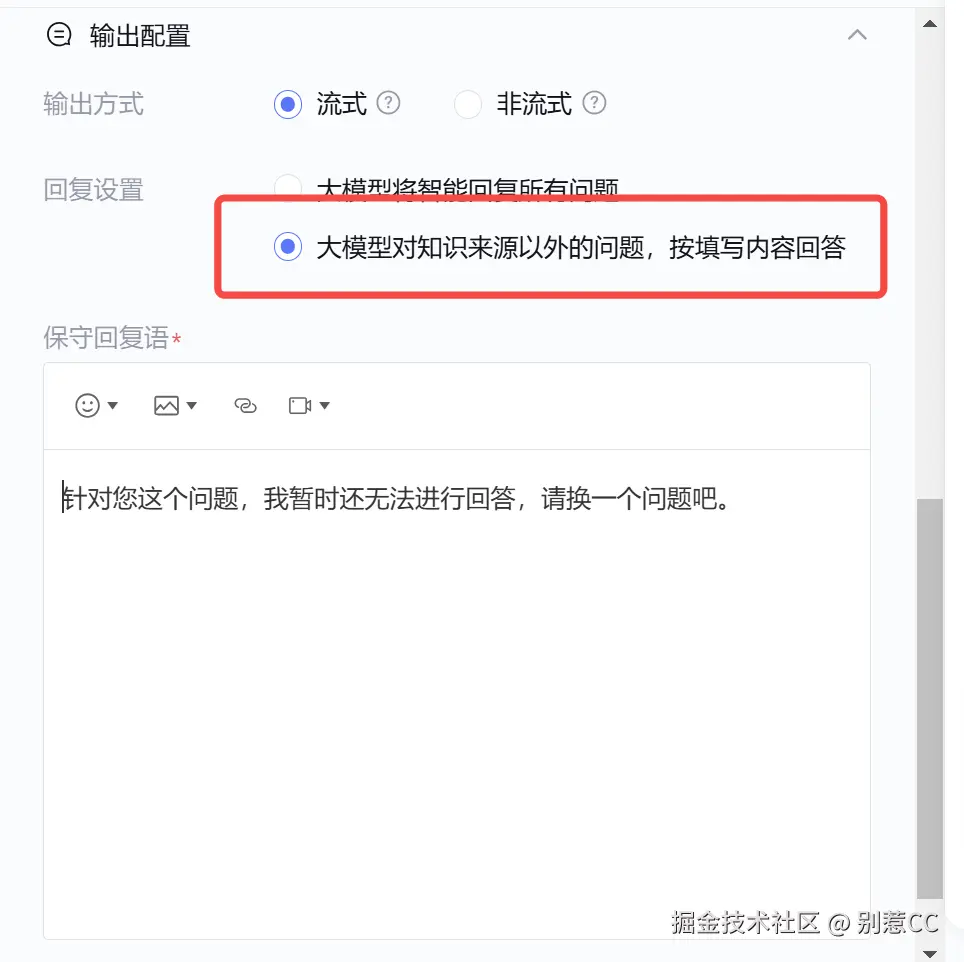Click inside the 保守回复语 text area
This screenshot has height=962, width=964.
[457, 693]
